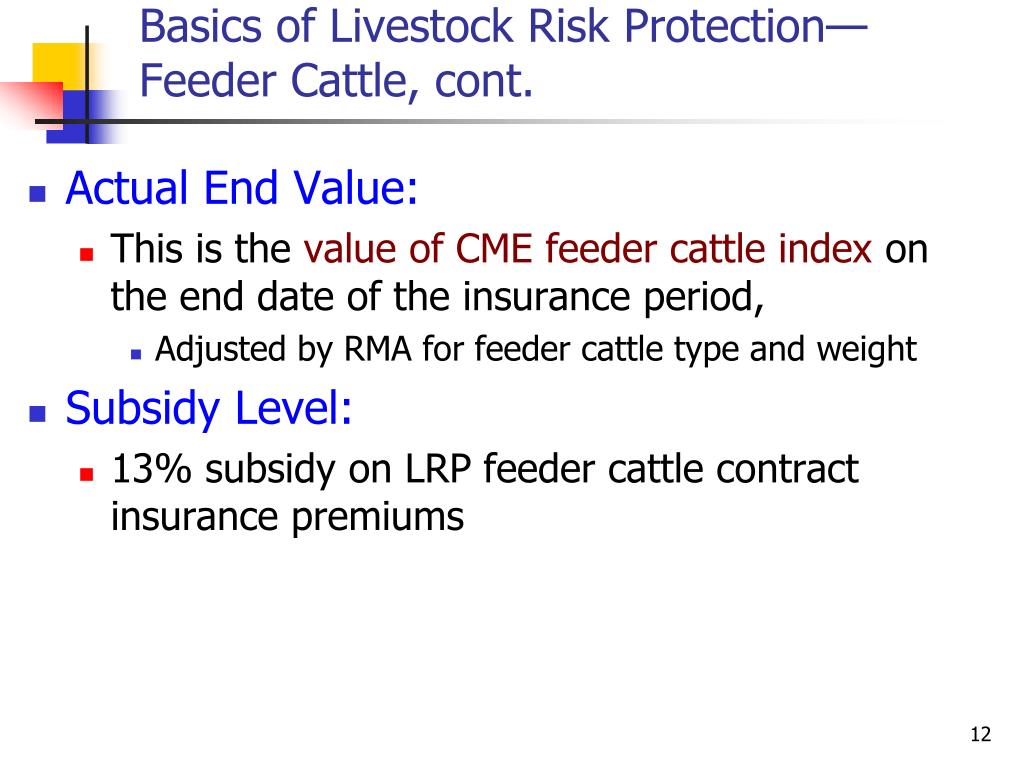Click the red bullet before '13% subsidy'
This screenshot has width=1024, height=768.
[x=87, y=474]
